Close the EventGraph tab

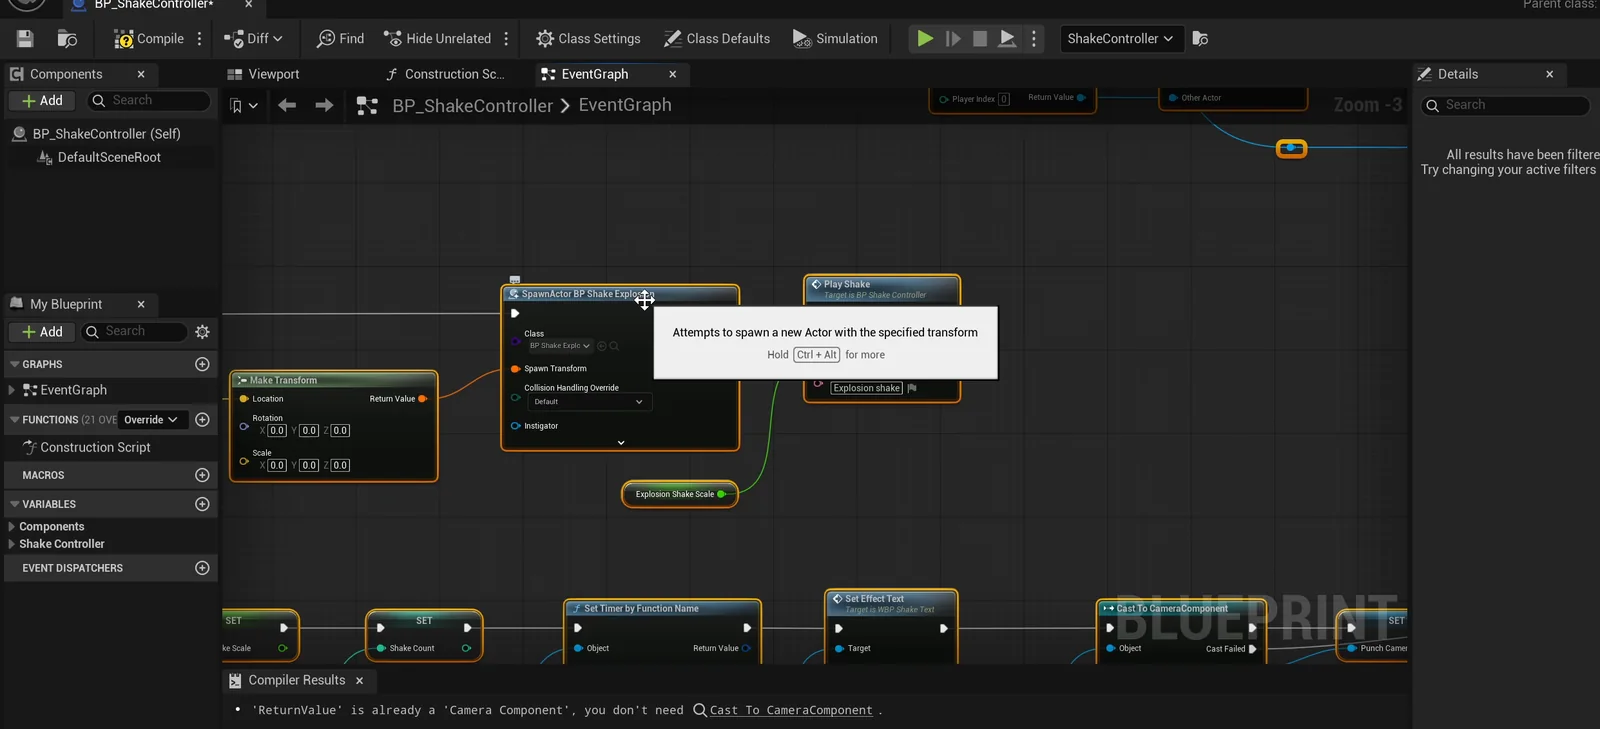pyautogui.click(x=672, y=74)
